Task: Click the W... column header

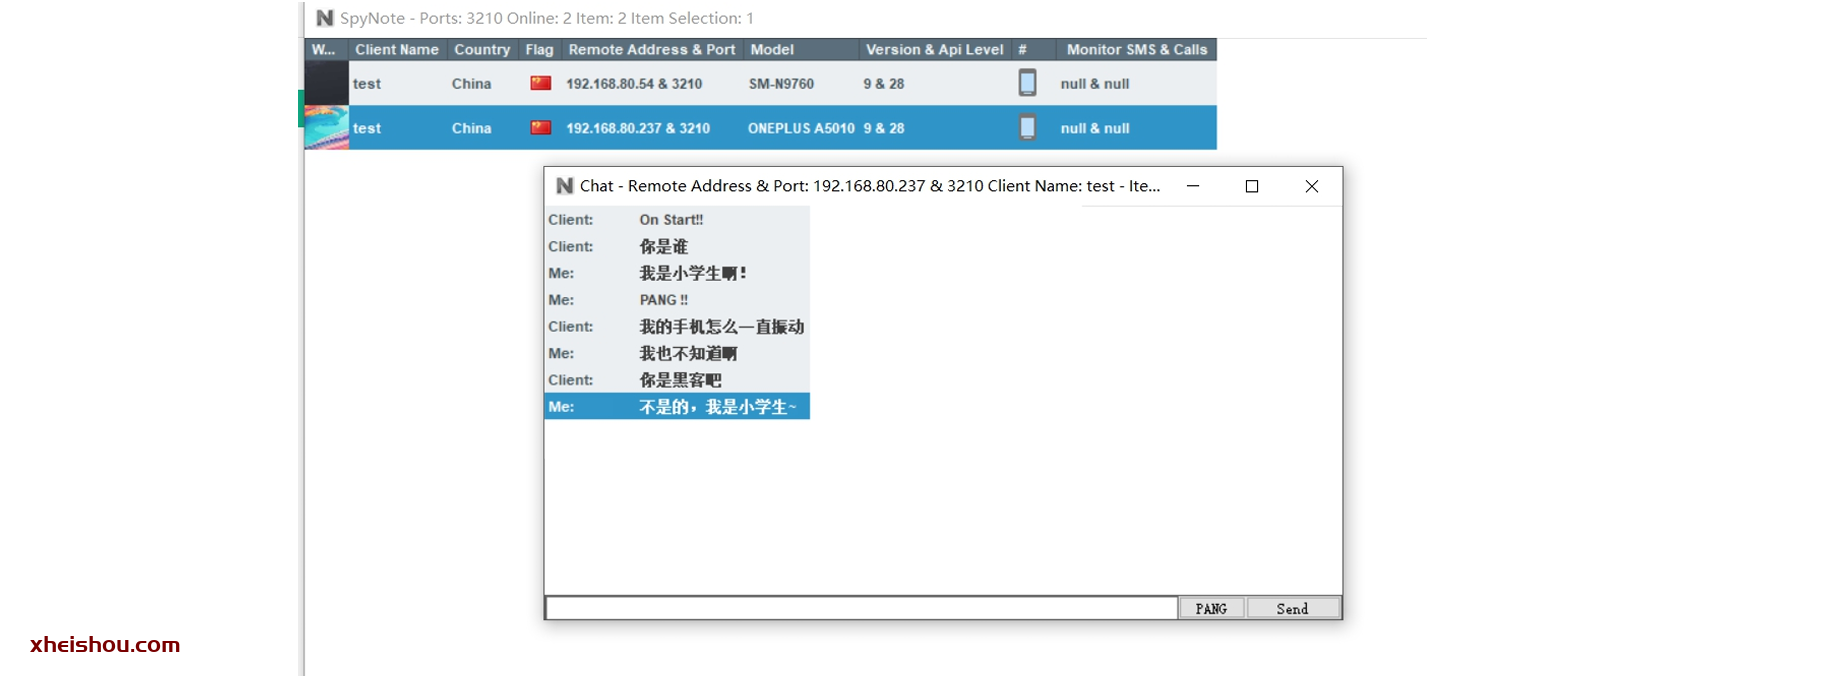Action: pos(324,49)
